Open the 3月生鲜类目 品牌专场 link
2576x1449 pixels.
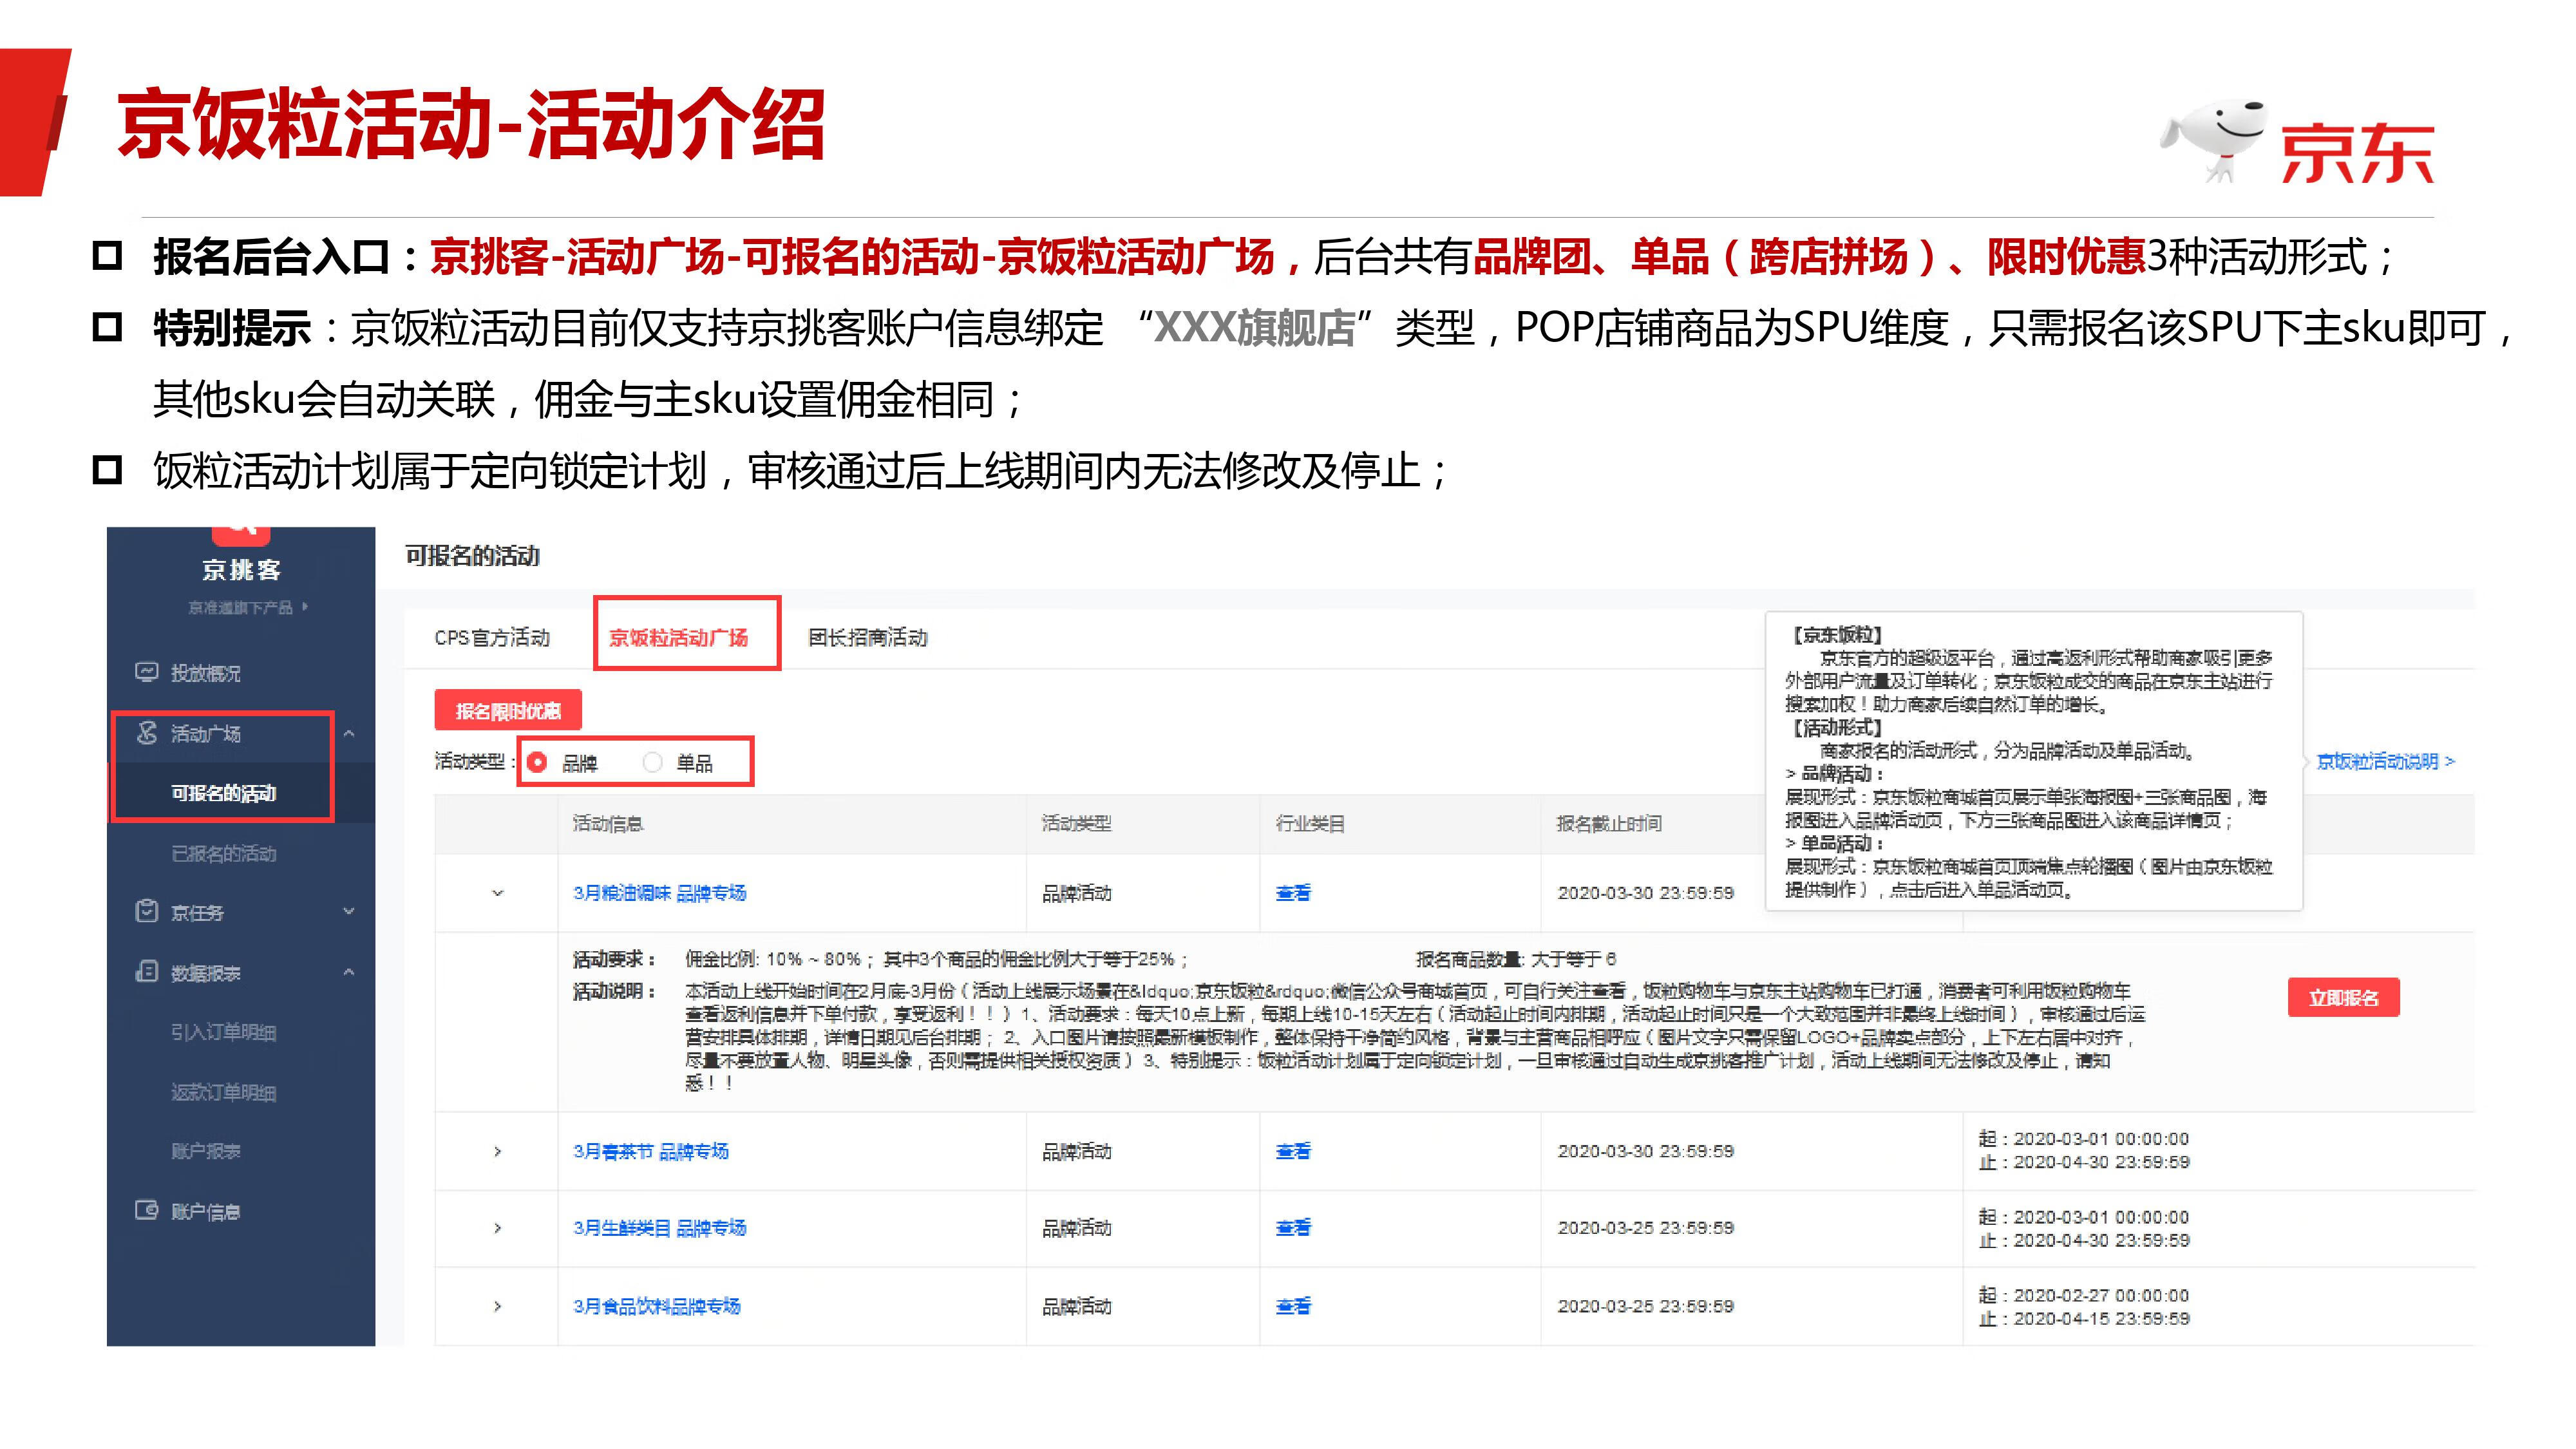click(659, 1227)
